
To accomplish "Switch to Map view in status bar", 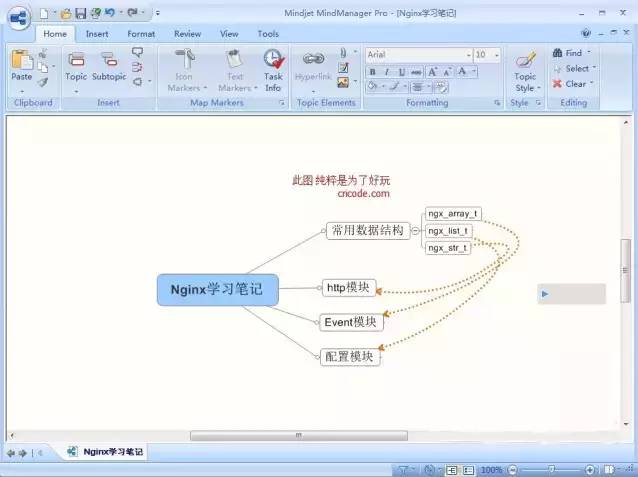I will click(x=451, y=470).
